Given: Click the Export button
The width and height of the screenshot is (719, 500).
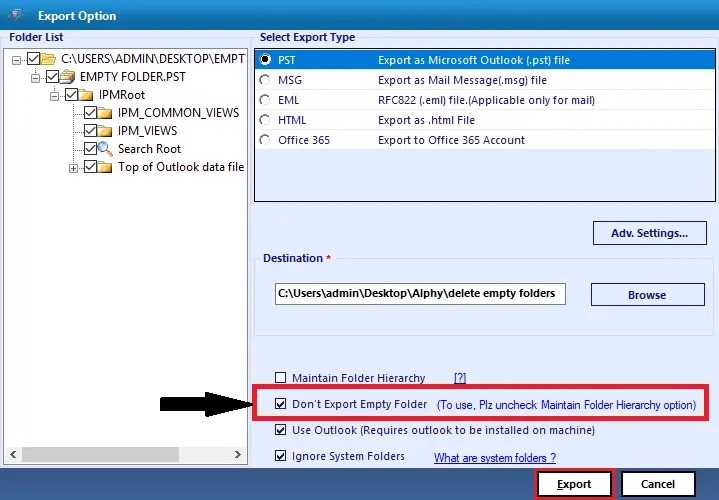Looking at the screenshot, I should pos(574,484).
